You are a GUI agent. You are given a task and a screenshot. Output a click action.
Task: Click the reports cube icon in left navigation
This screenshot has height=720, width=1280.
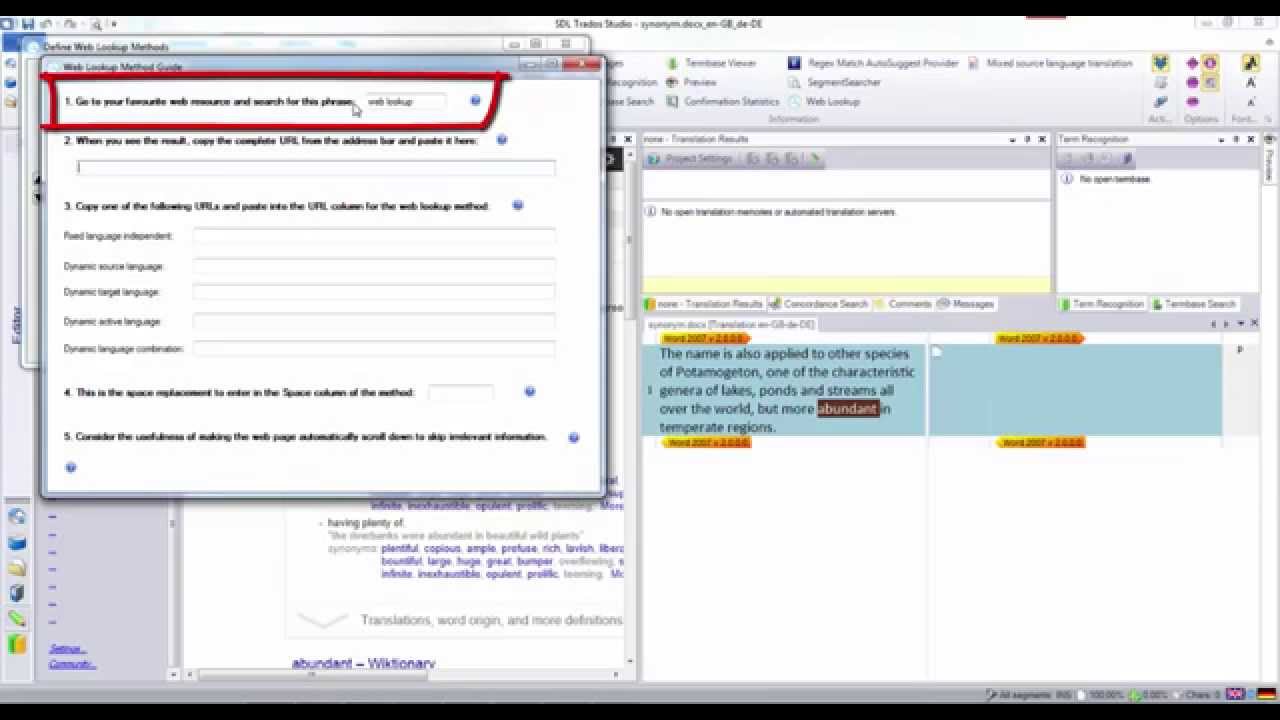[x=17, y=593]
